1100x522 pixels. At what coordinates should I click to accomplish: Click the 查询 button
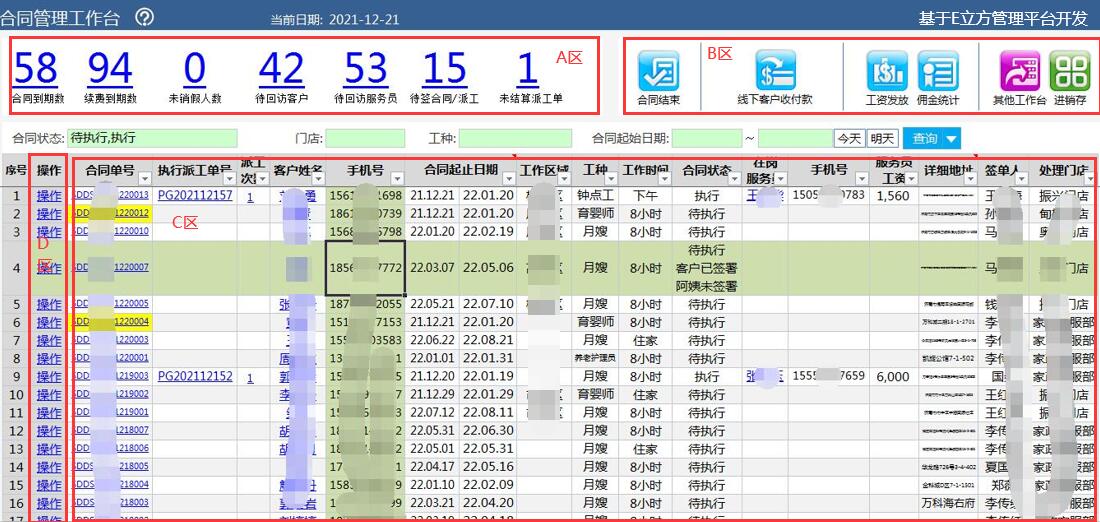[x=924, y=138]
